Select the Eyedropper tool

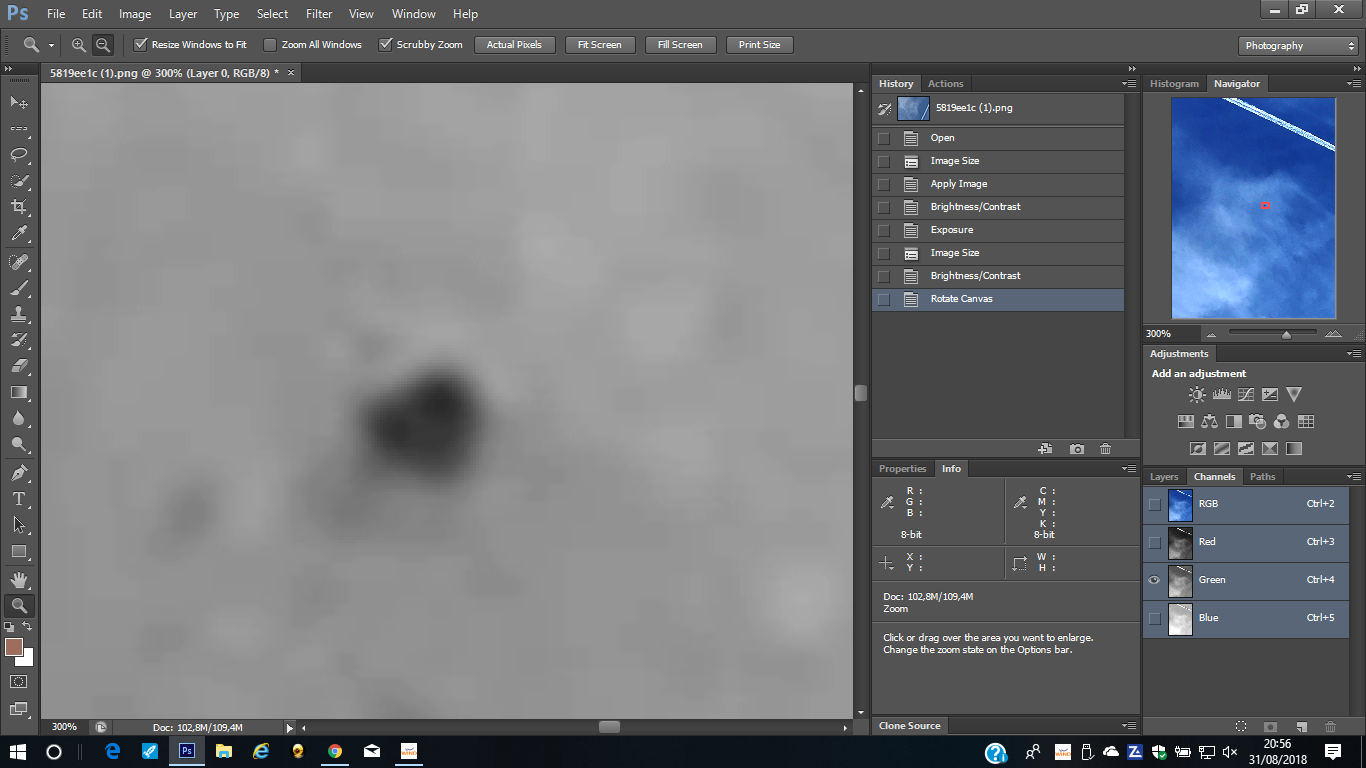coord(18,233)
